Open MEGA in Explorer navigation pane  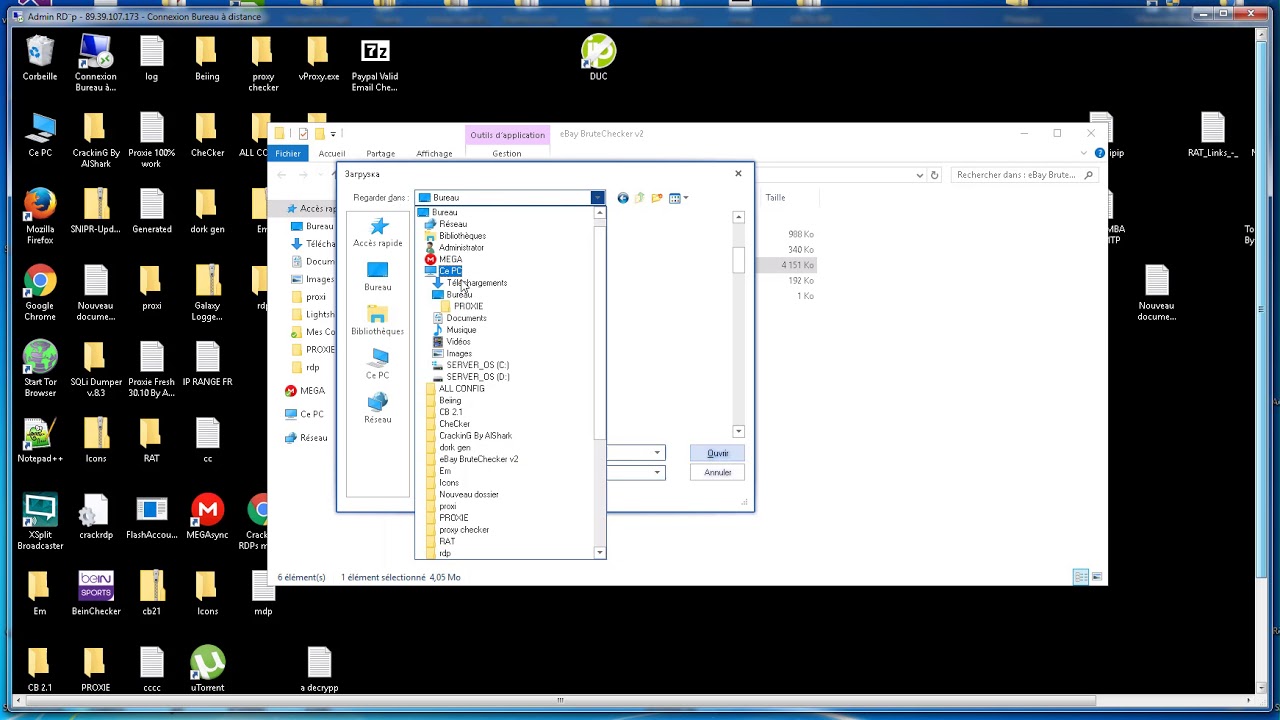312,391
